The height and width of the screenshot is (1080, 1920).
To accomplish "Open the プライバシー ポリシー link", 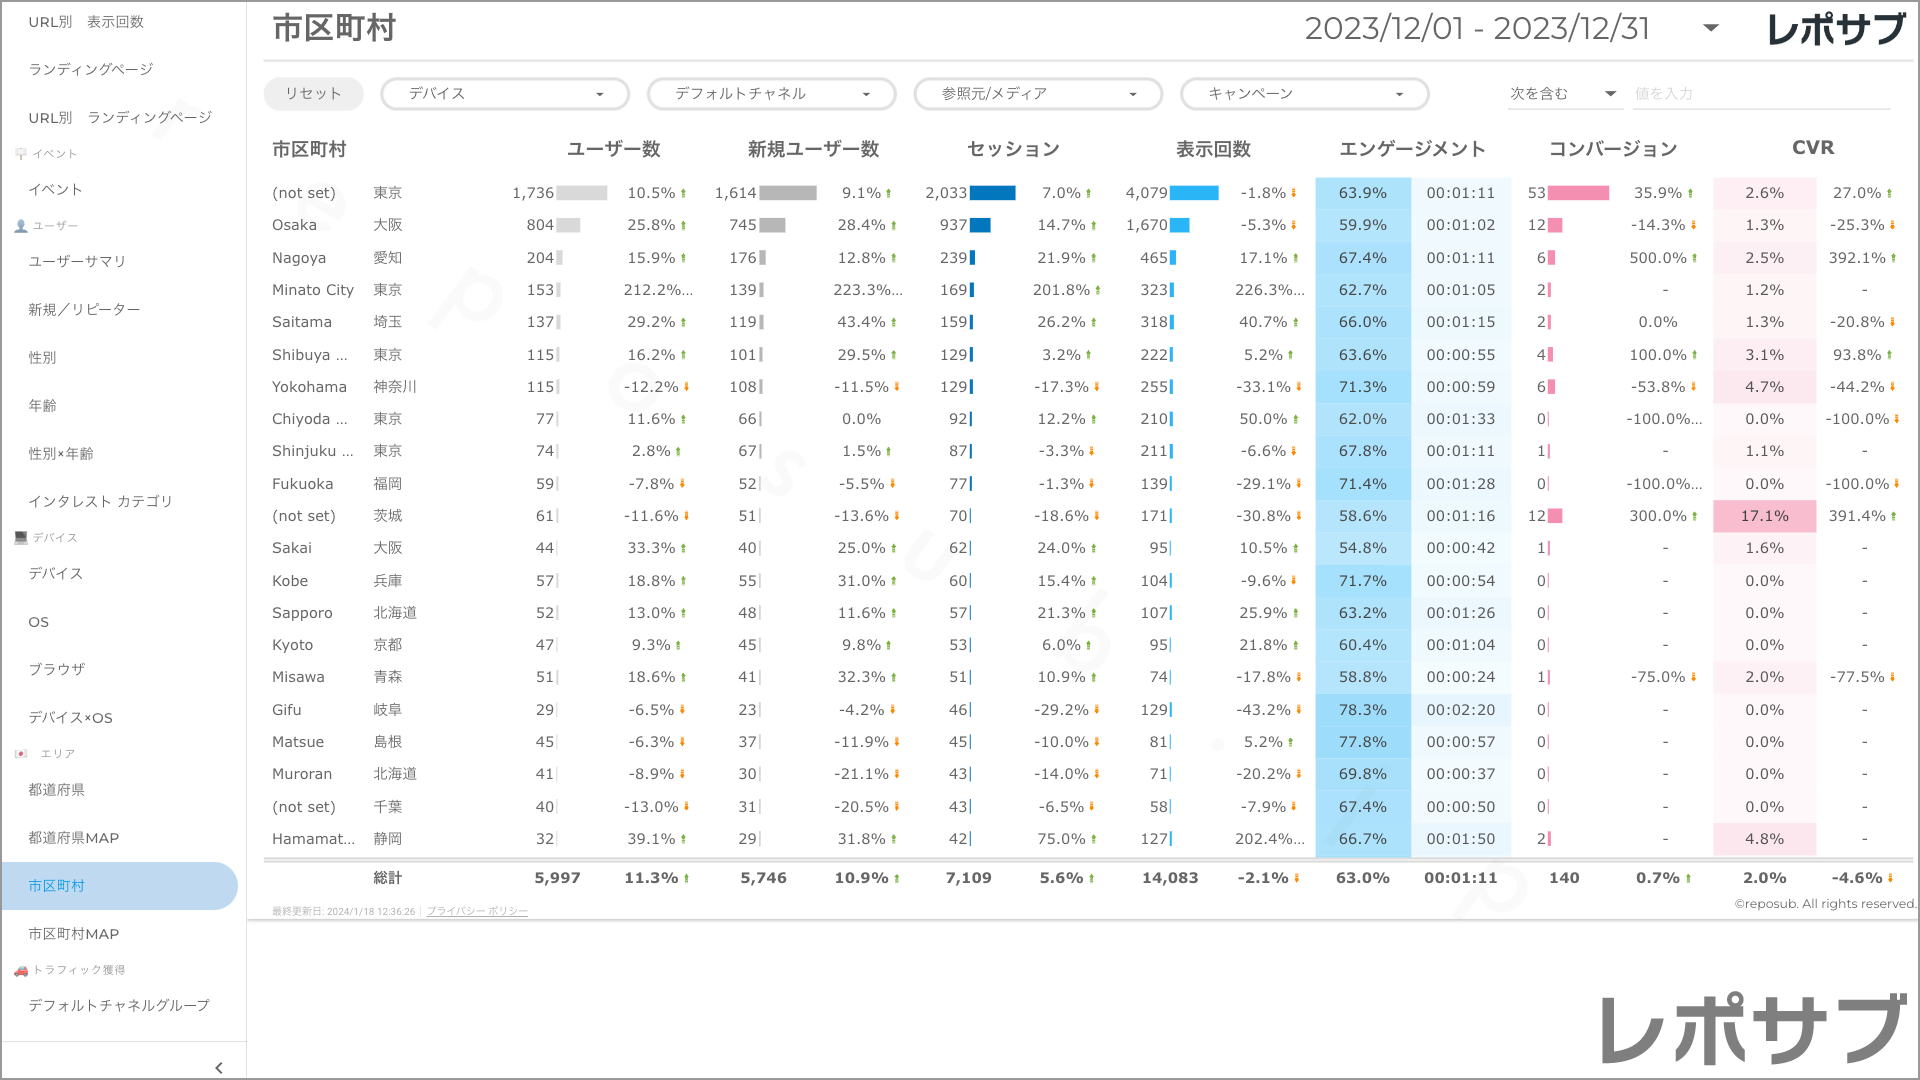I will coord(477,911).
